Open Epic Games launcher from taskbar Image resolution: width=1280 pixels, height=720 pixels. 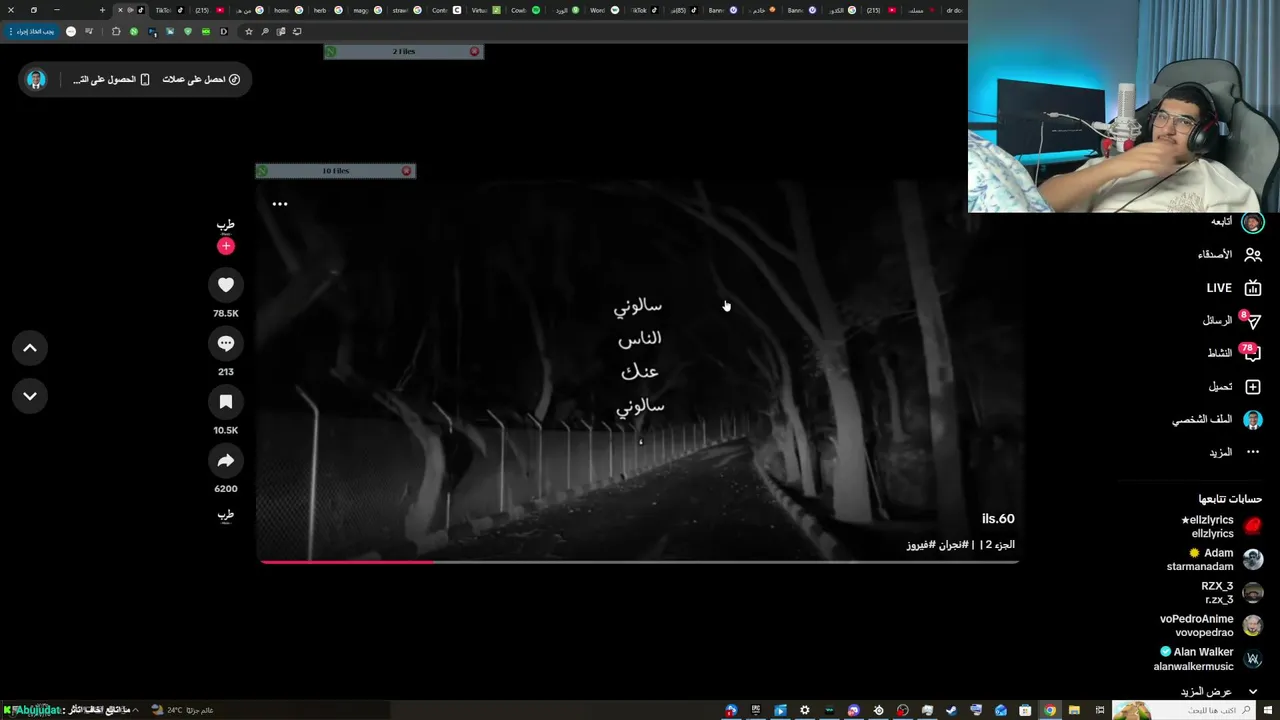(x=756, y=710)
